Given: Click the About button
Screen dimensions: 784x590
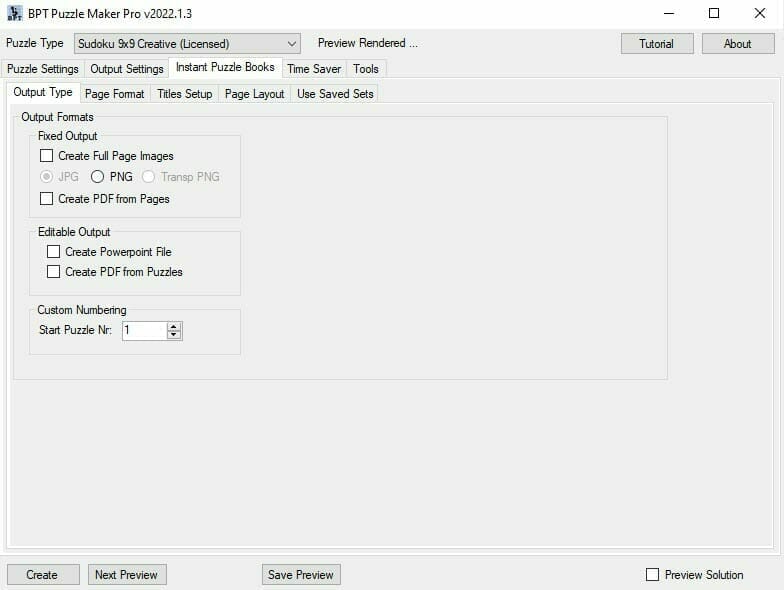Looking at the screenshot, I should click(738, 44).
